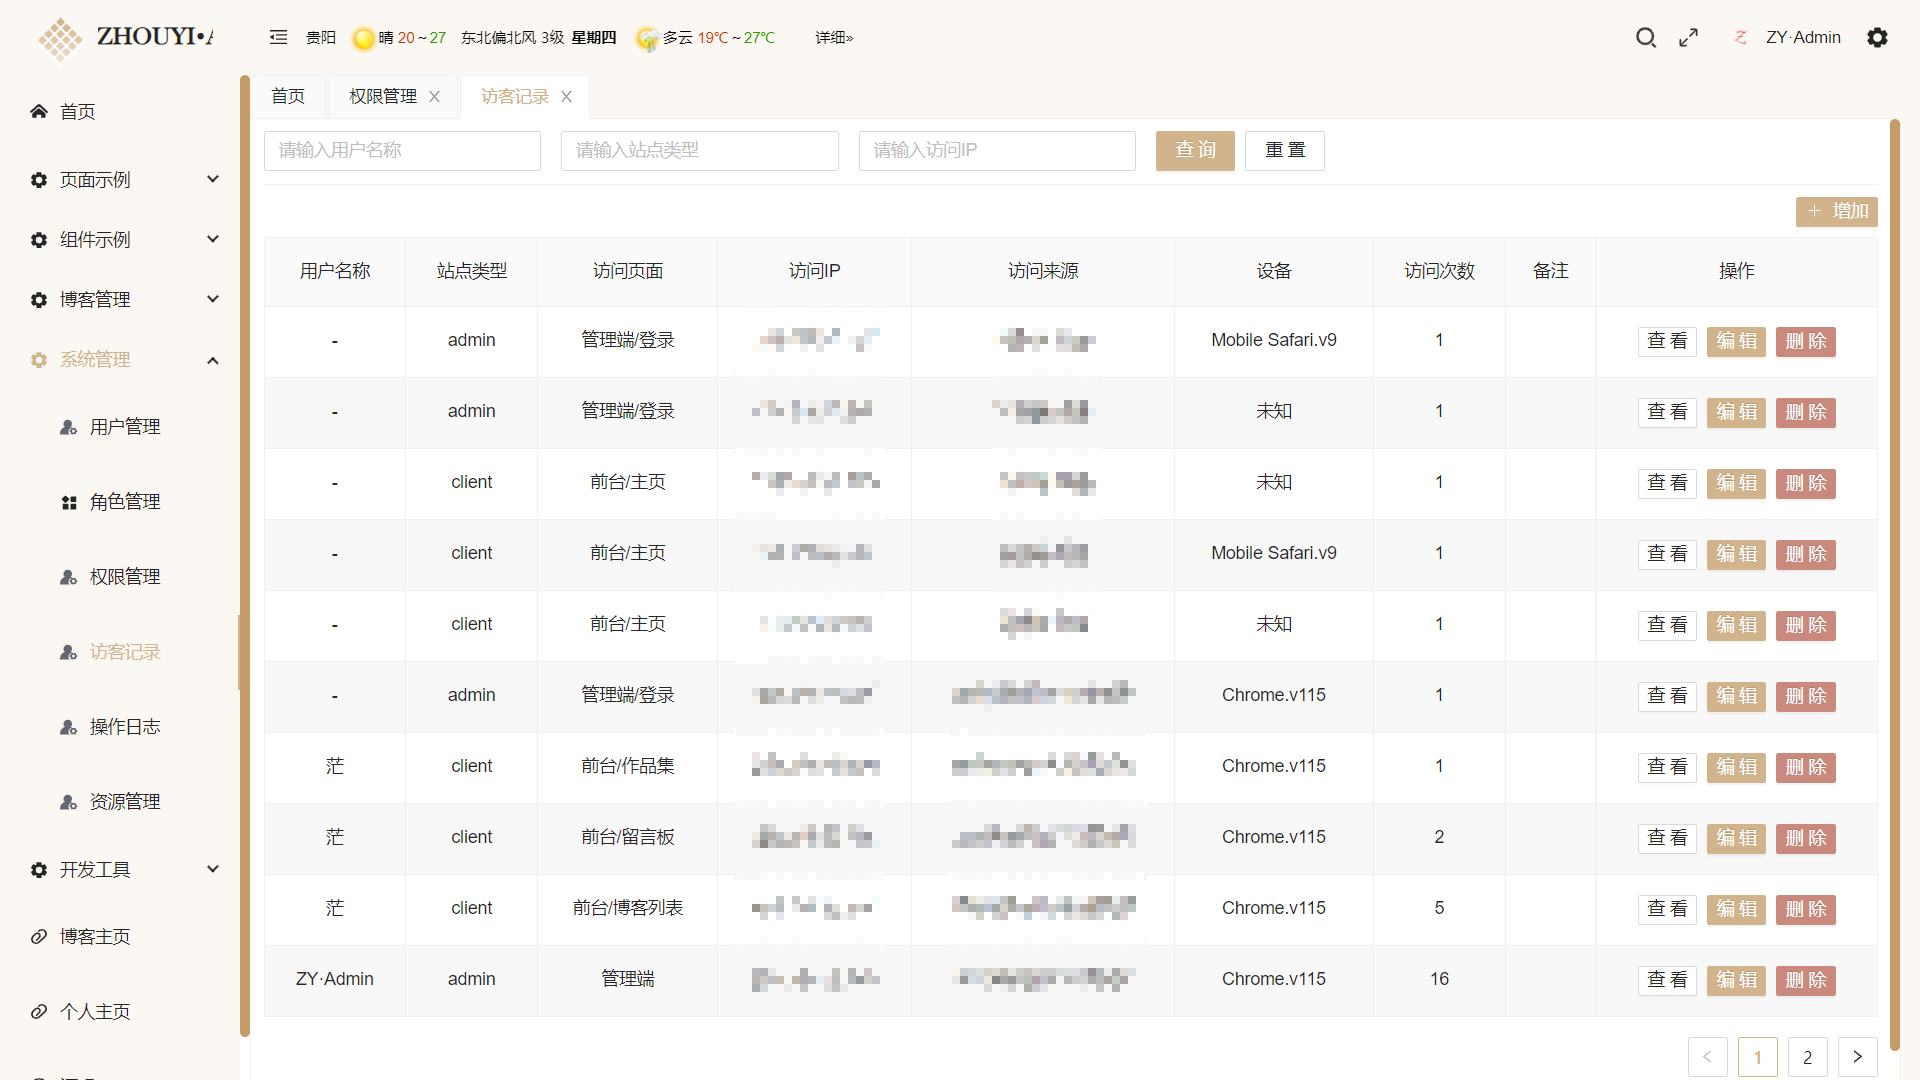Click the 查询 search button

(1195, 151)
